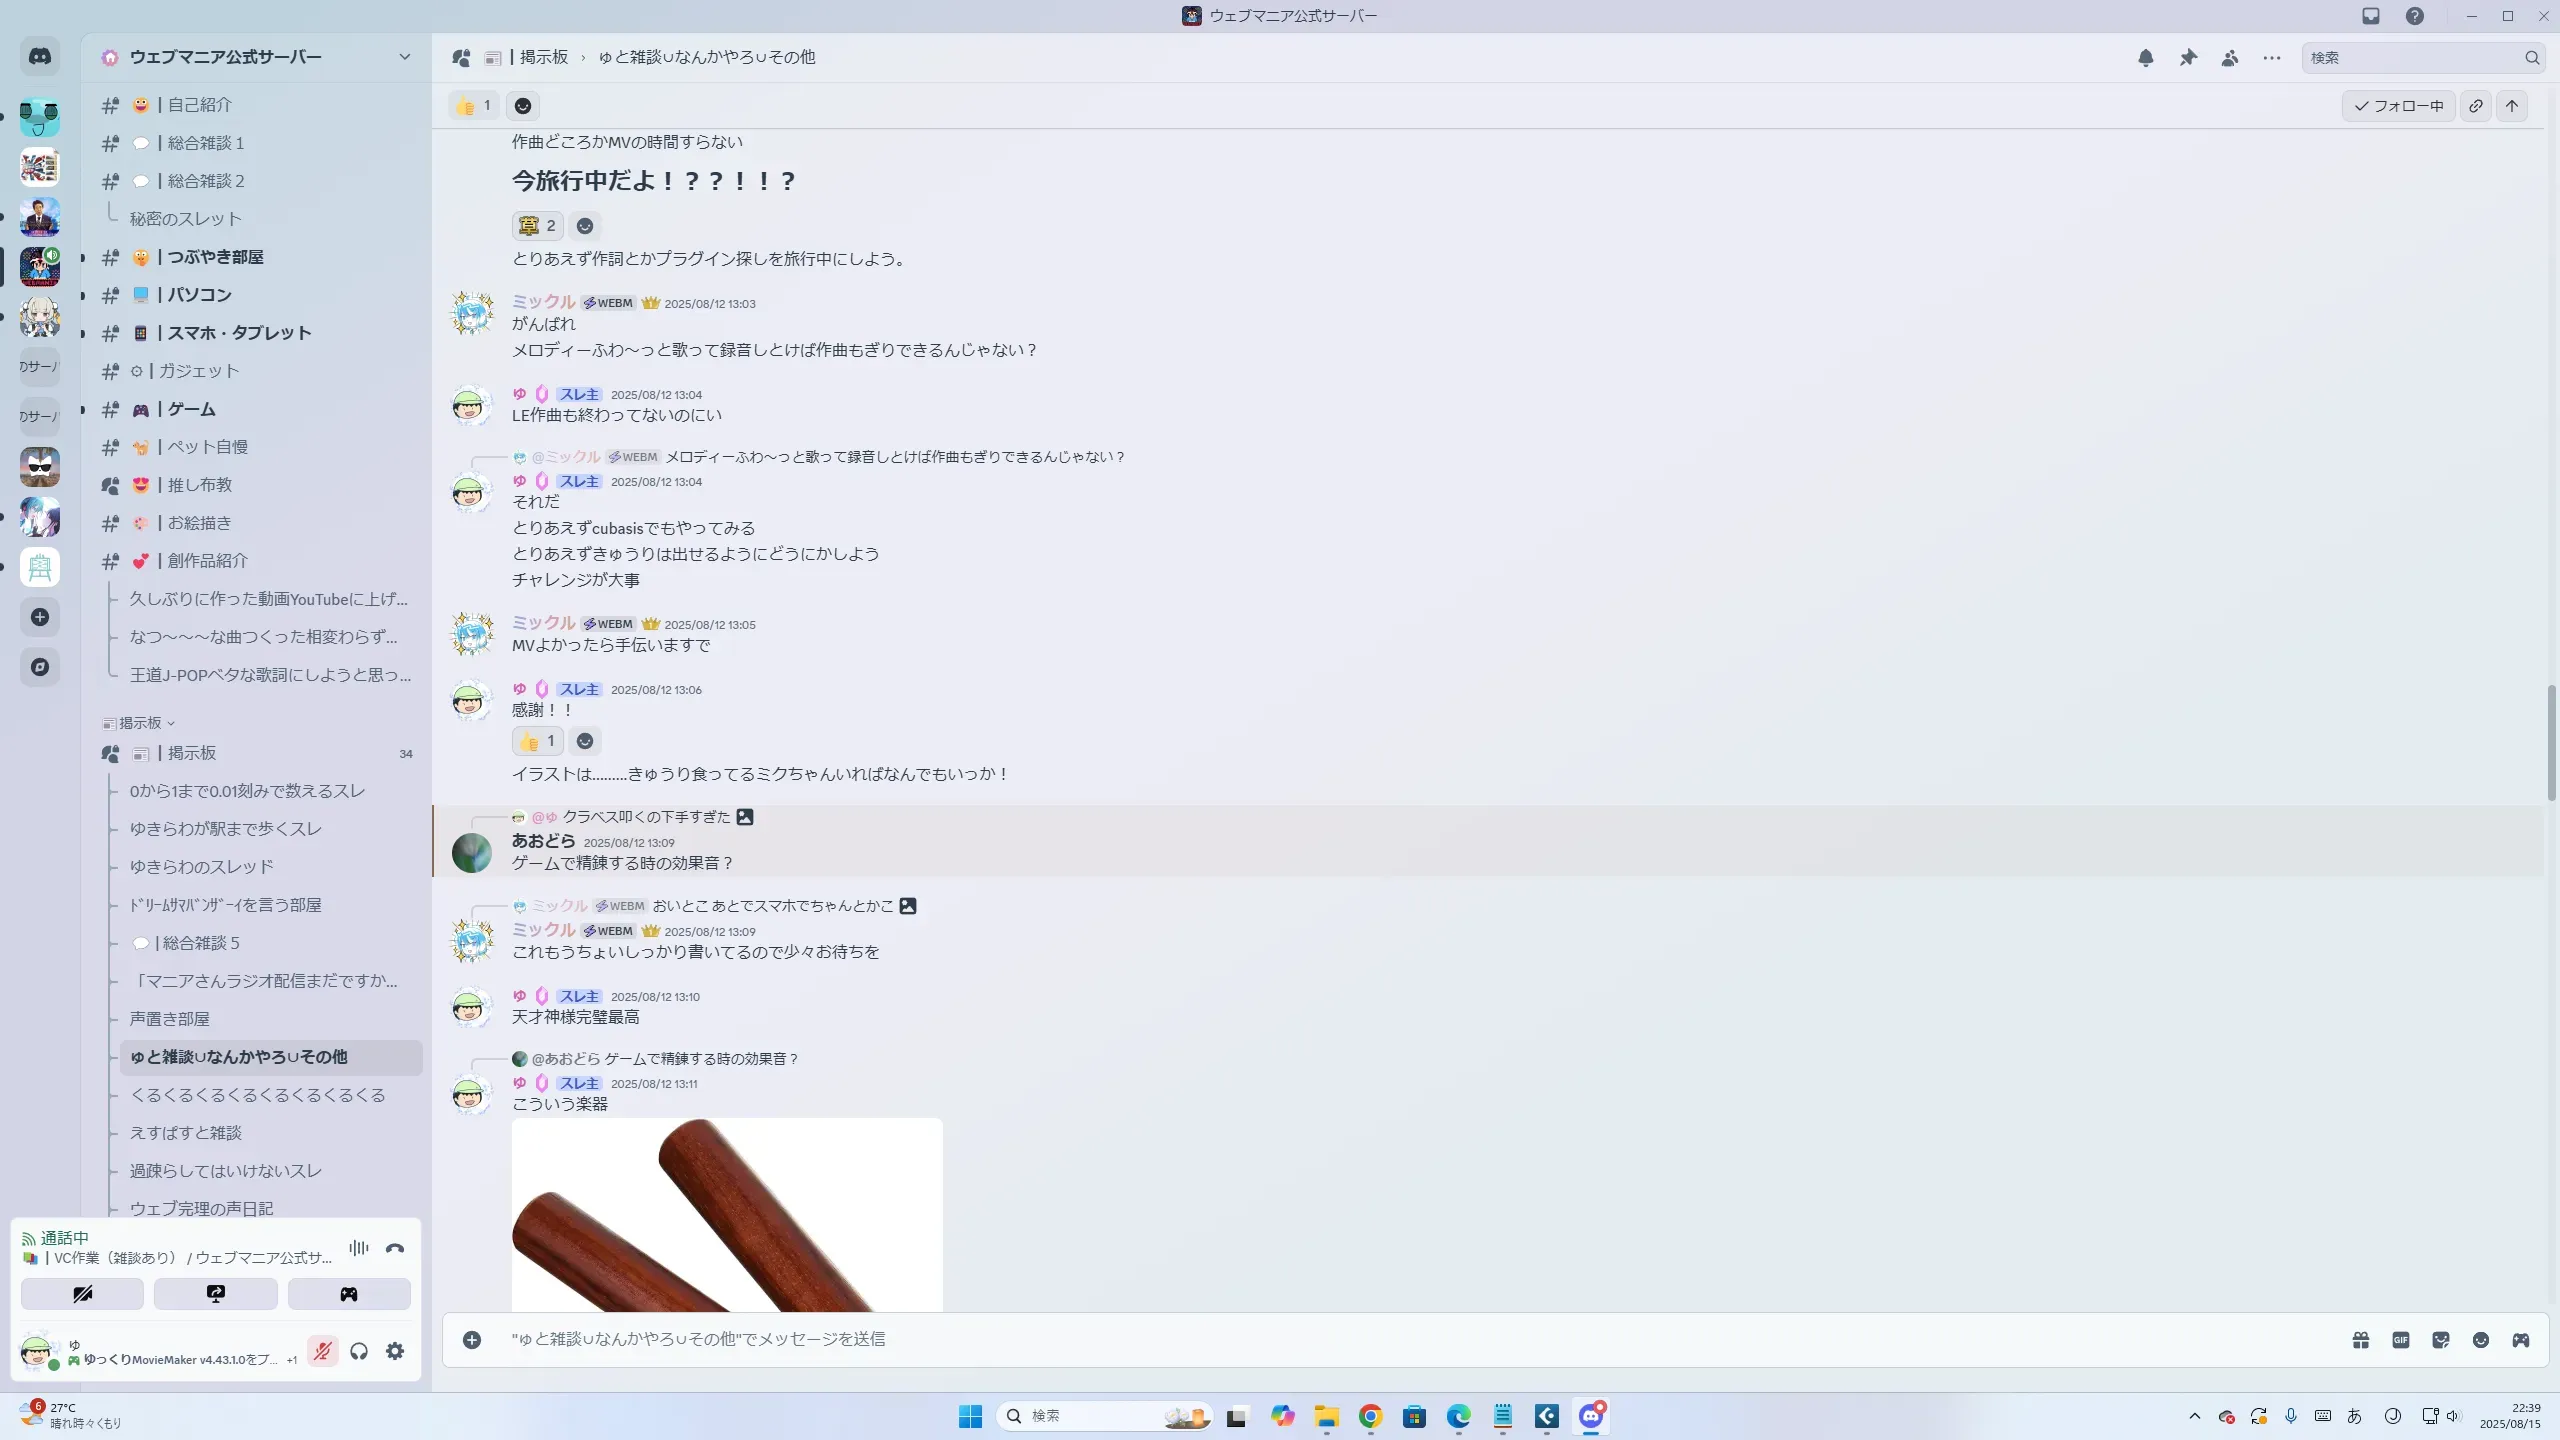Open the sticker picker icon

coord(2441,1340)
